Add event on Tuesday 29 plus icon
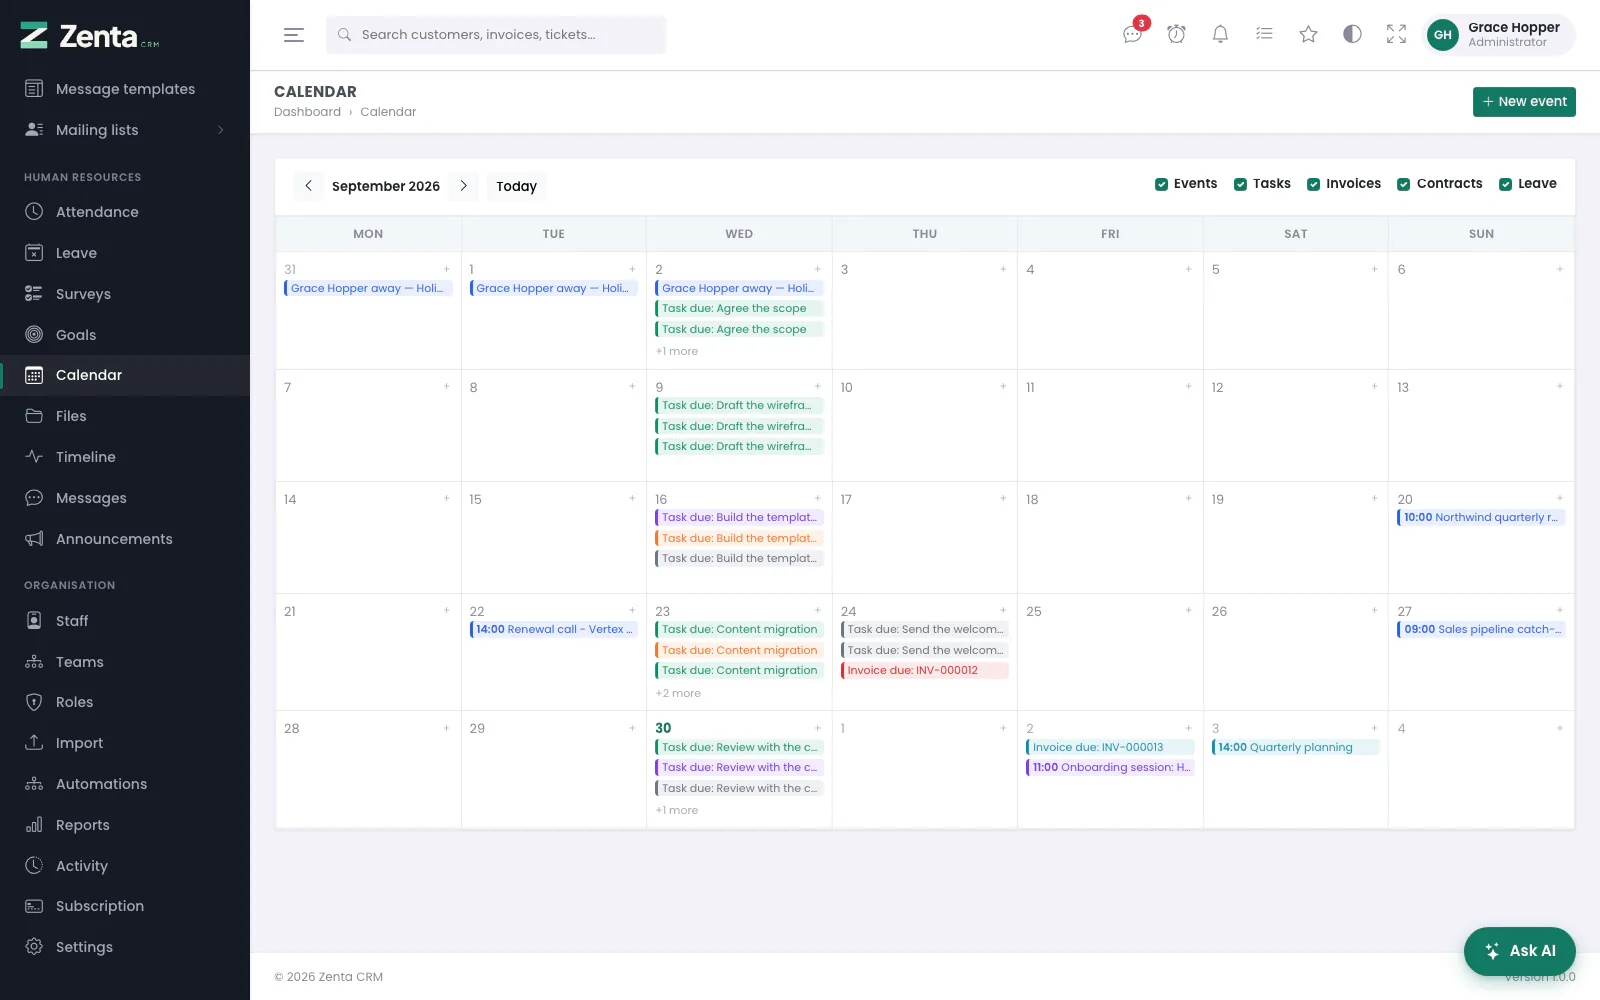1600x1000 pixels. point(632,728)
